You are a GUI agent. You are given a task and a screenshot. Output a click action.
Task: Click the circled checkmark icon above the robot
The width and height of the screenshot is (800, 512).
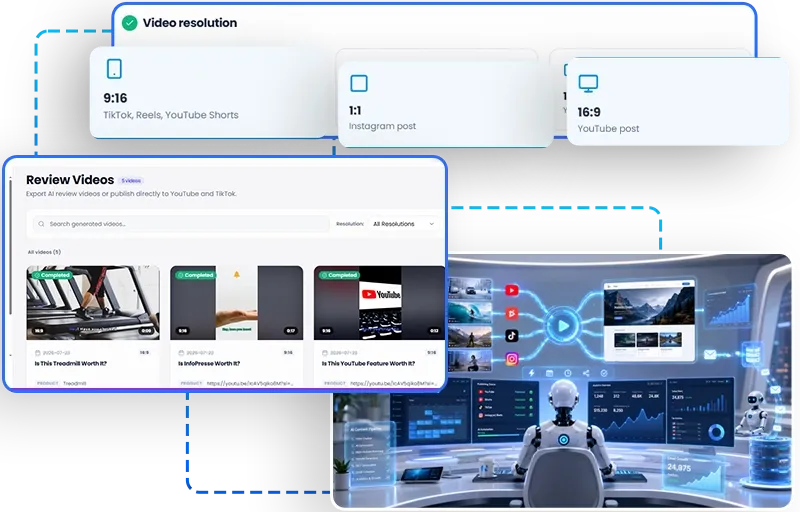(x=604, y=373)
